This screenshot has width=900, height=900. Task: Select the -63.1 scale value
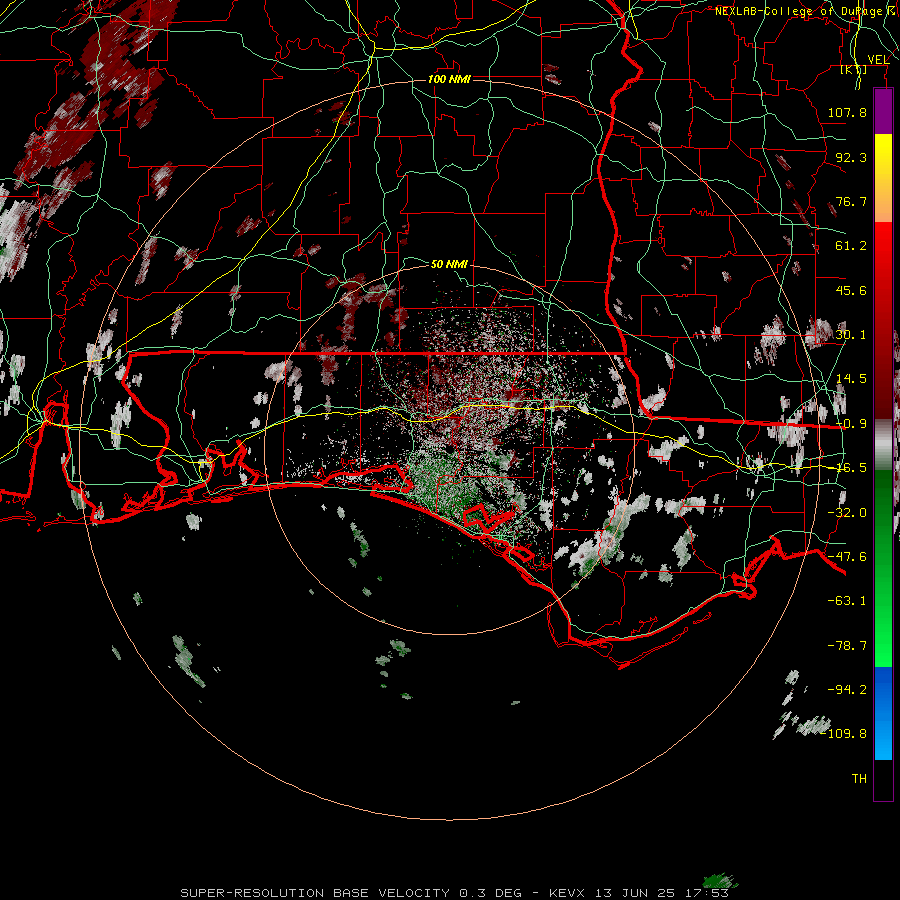point(847,601)
